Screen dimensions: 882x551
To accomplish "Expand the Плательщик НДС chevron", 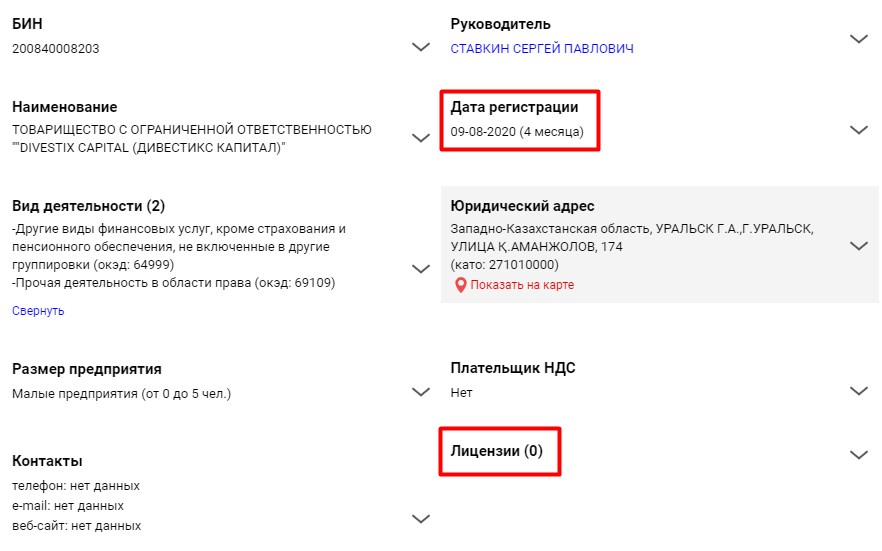I will click(x=858, y=392).
